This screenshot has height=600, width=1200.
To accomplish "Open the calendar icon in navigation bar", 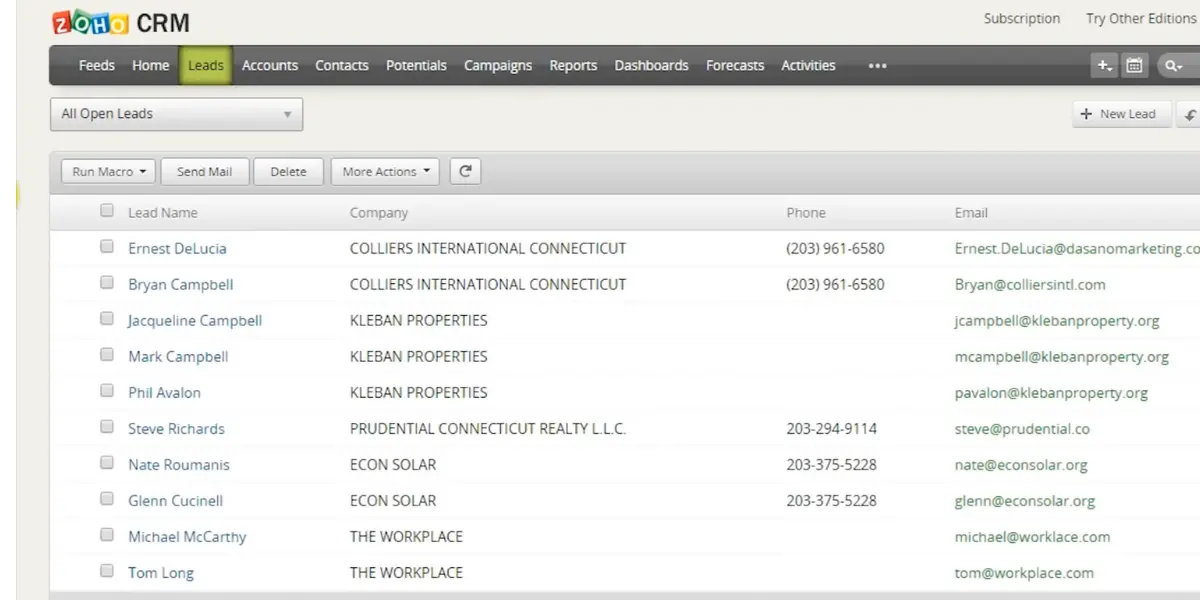I will pos(1134,66).
